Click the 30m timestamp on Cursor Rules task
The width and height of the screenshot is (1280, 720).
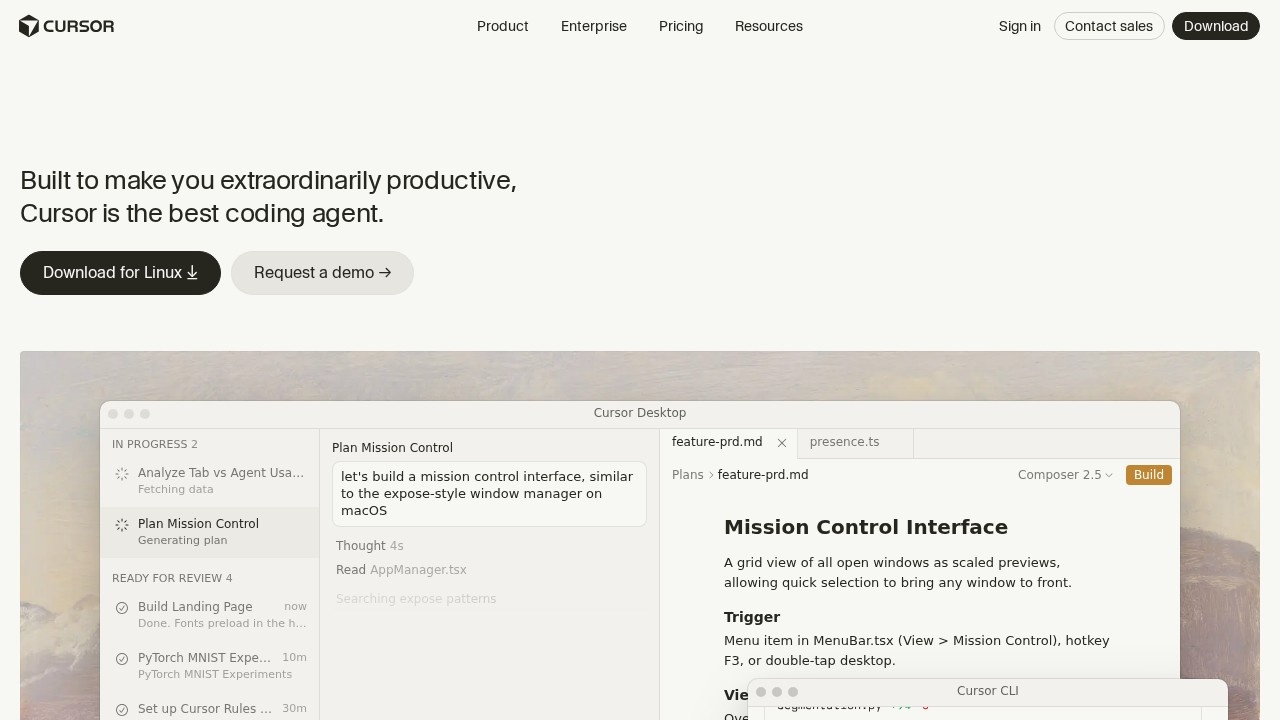tap(294, 709)
